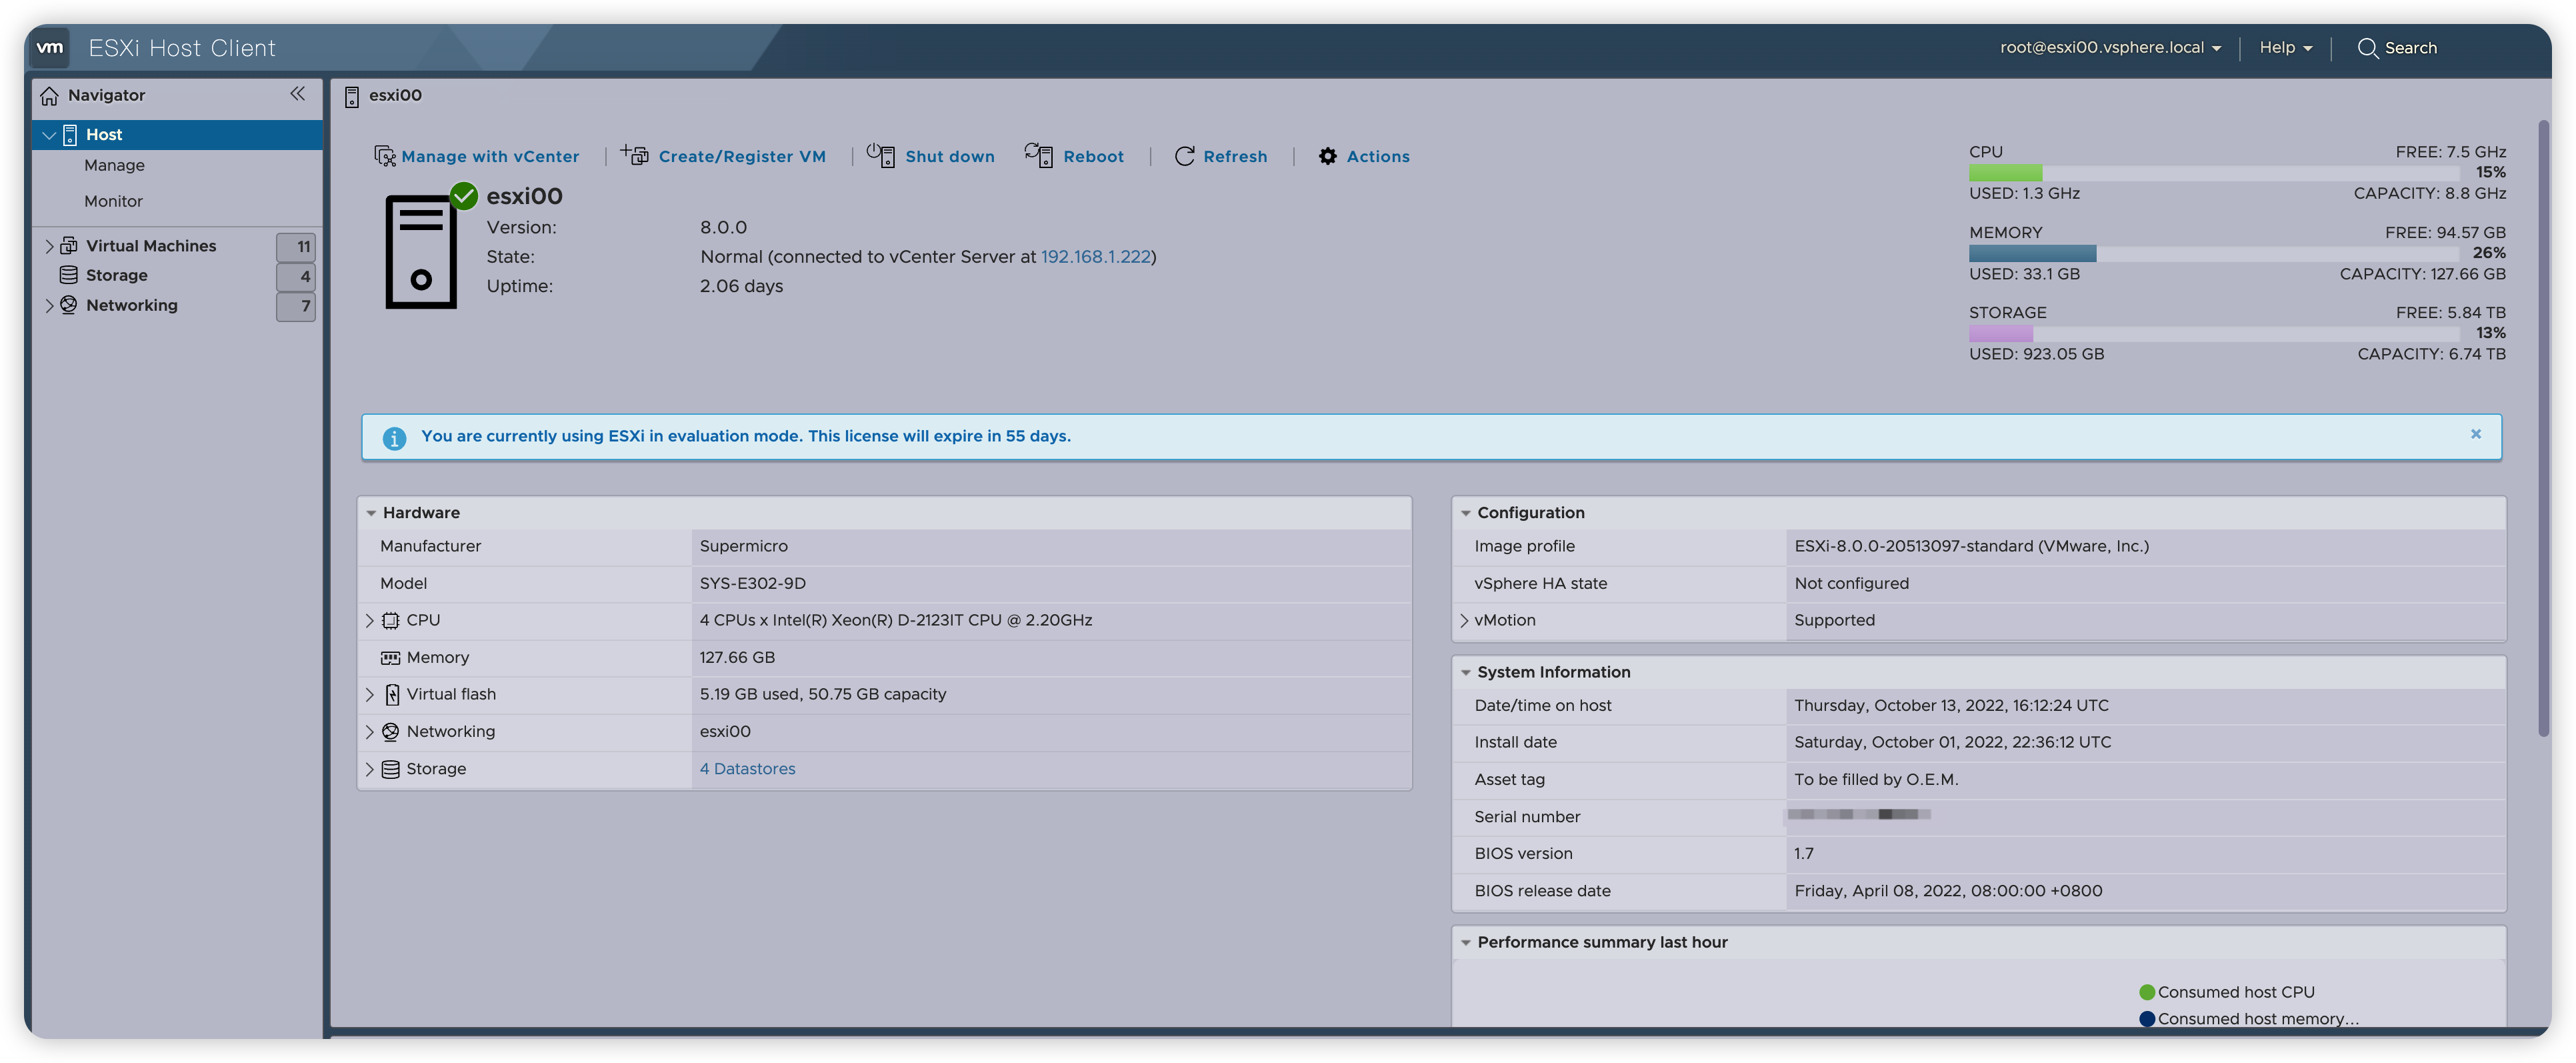Open the Actions menu

1377,156
